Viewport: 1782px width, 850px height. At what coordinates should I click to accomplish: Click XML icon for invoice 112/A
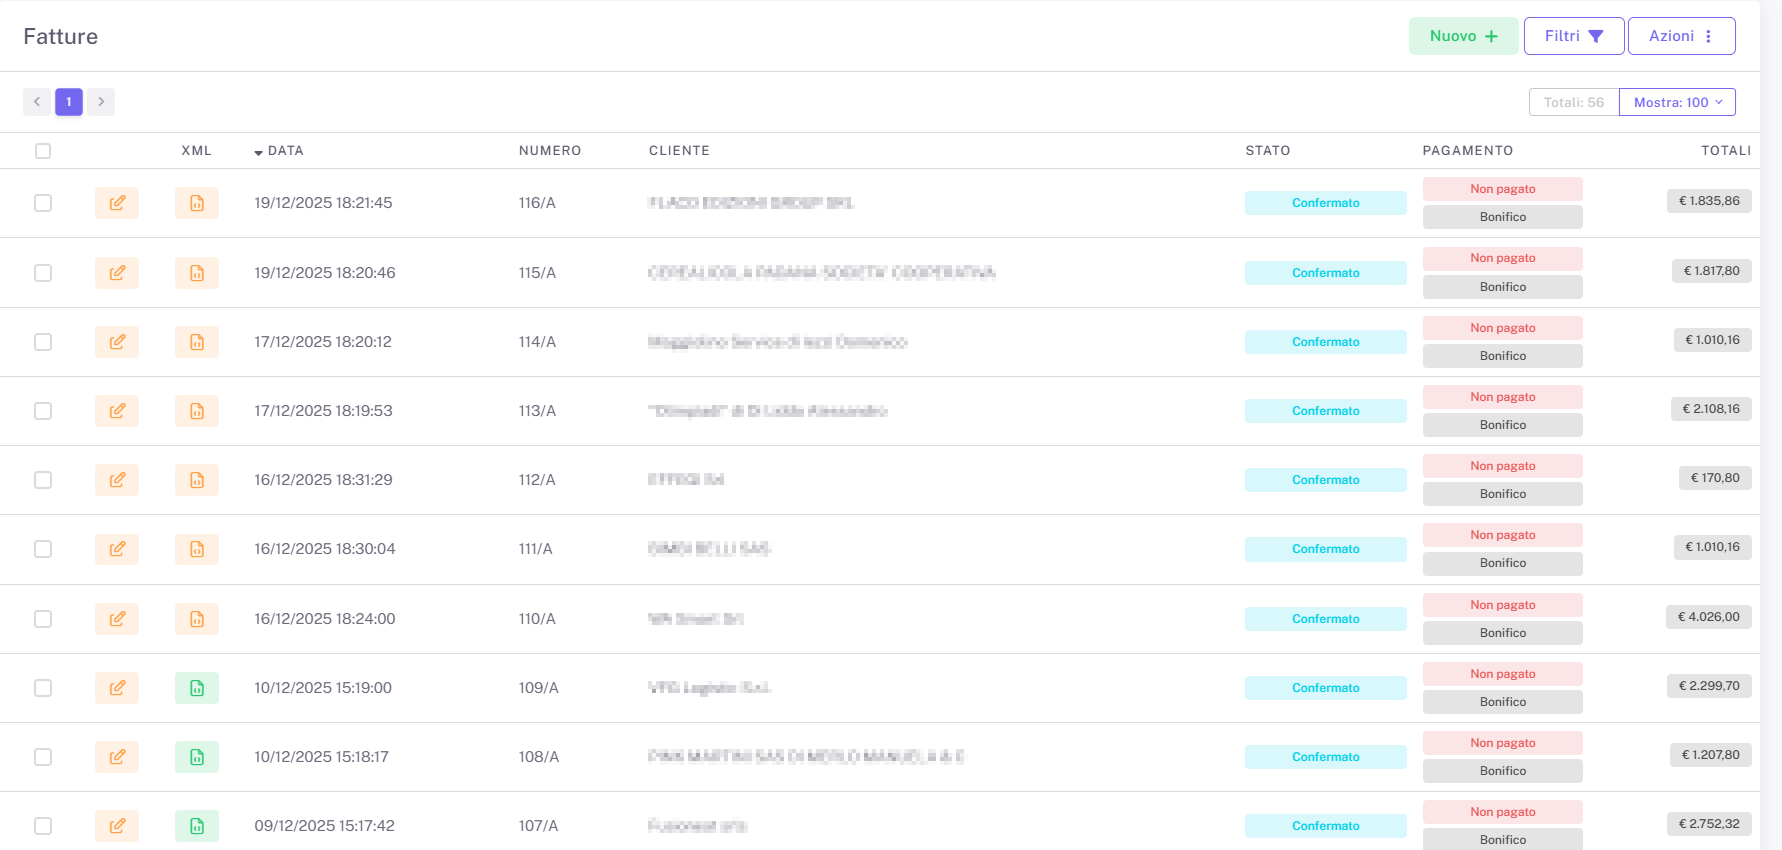(x=197, y=480)
